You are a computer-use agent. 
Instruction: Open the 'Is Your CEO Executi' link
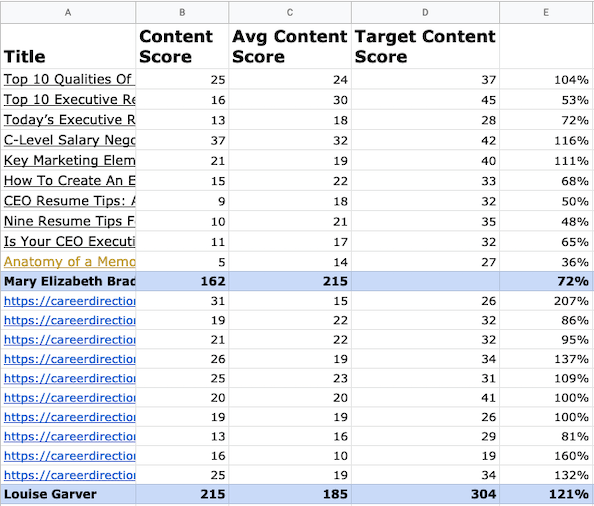pyautogui.click(x=69, y=241)
